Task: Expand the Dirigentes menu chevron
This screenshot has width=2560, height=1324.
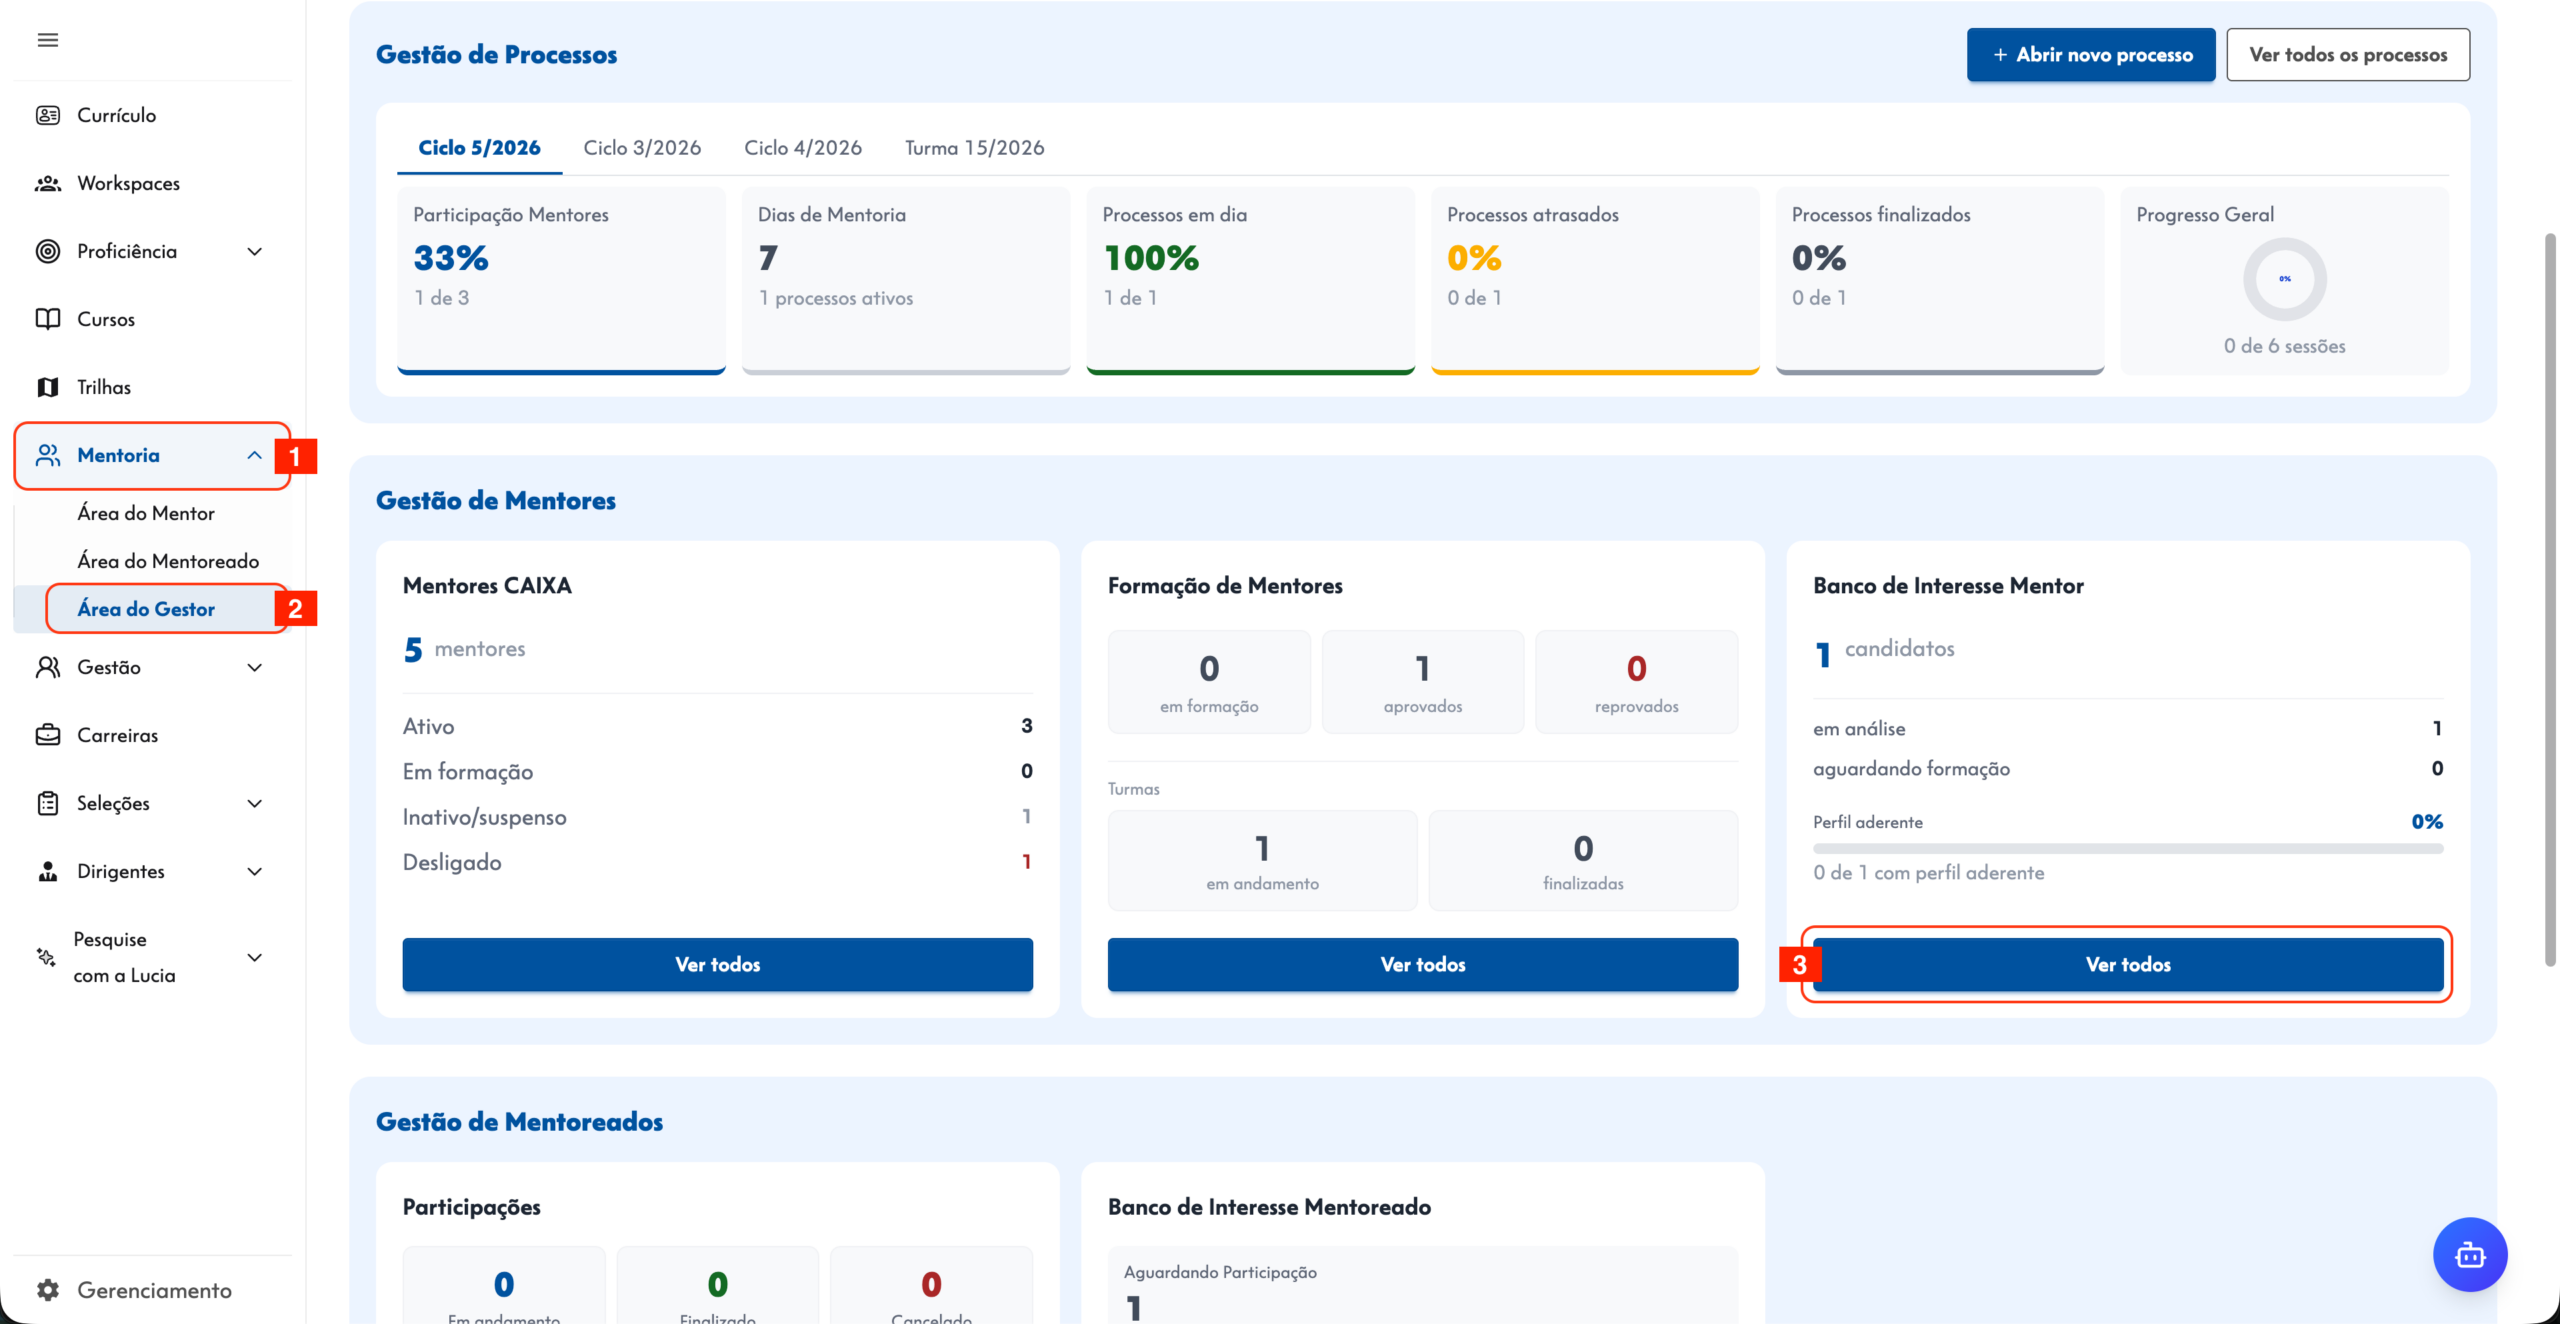Action: (255, 871)
